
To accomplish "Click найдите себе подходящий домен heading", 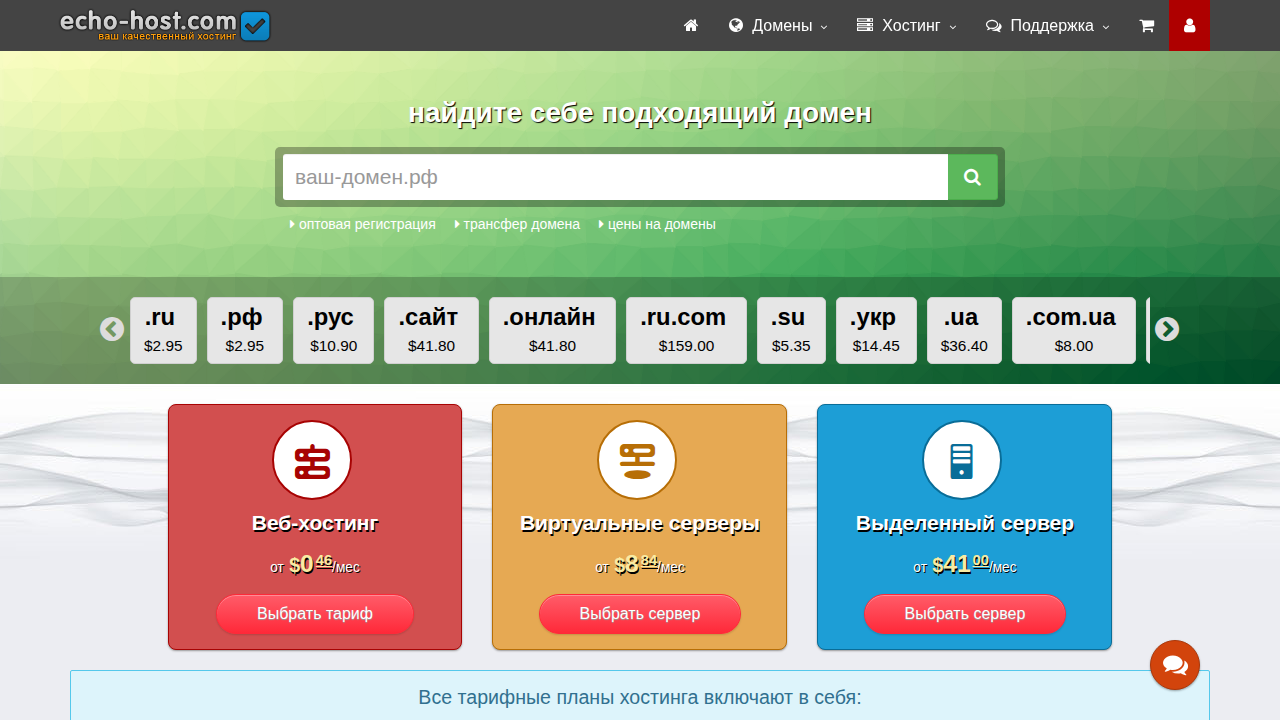I will [x=640, y=113].
